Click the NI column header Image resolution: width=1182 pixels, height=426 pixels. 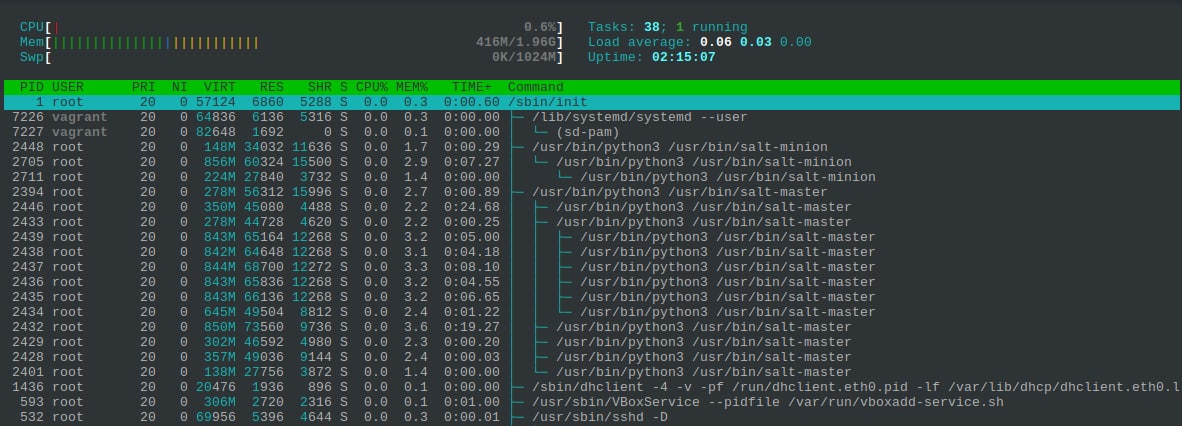click(x=179, y=87)
